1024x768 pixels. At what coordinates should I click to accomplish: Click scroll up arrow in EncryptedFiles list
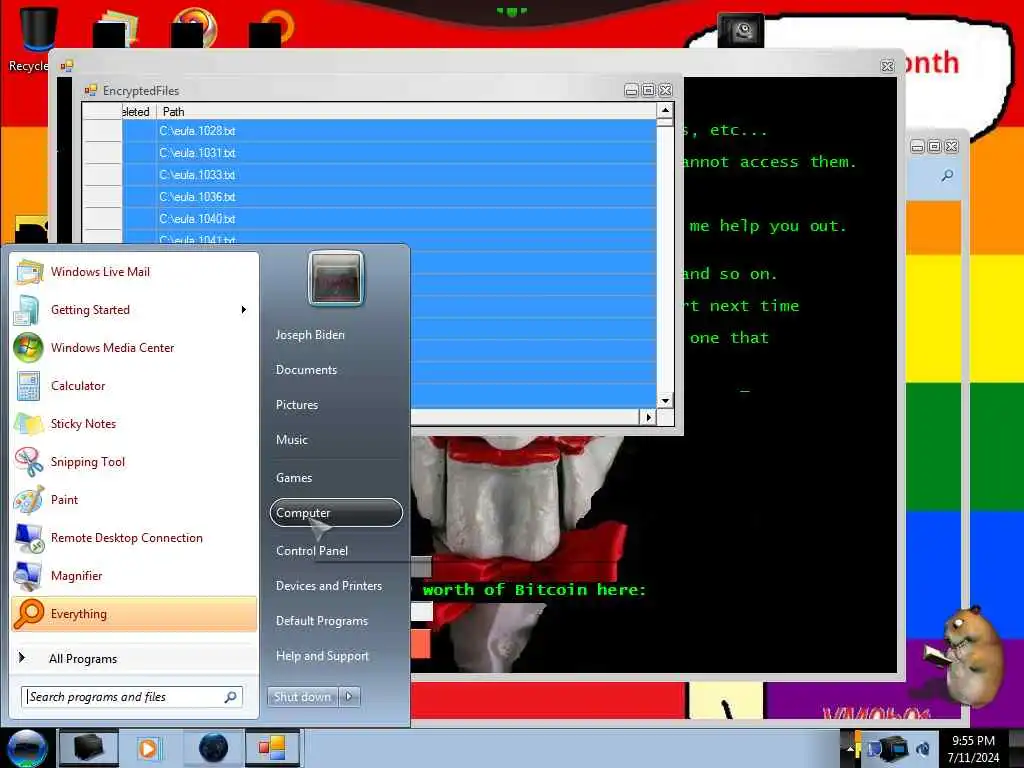(665, 110)
